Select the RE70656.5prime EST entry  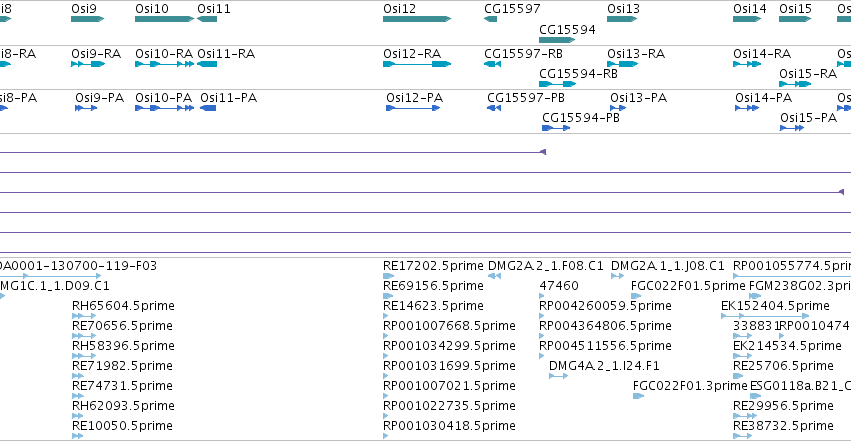coord(122,326)
